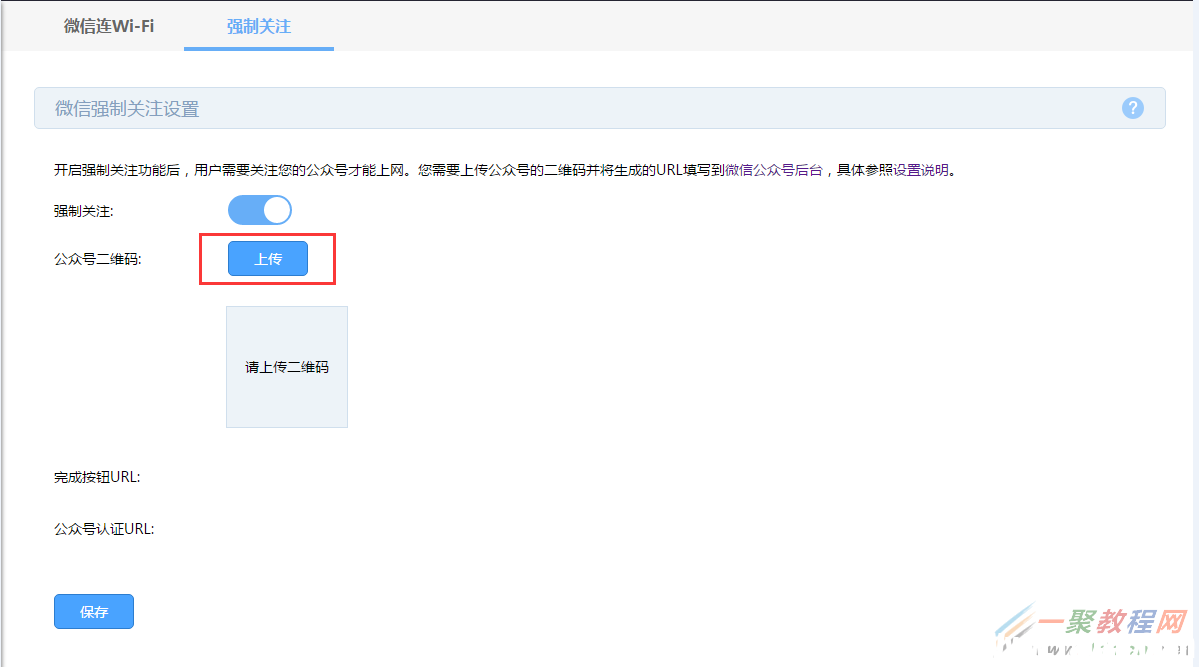
Task: Select the 强制关注 tab
Action: click(x=258, y=26)
